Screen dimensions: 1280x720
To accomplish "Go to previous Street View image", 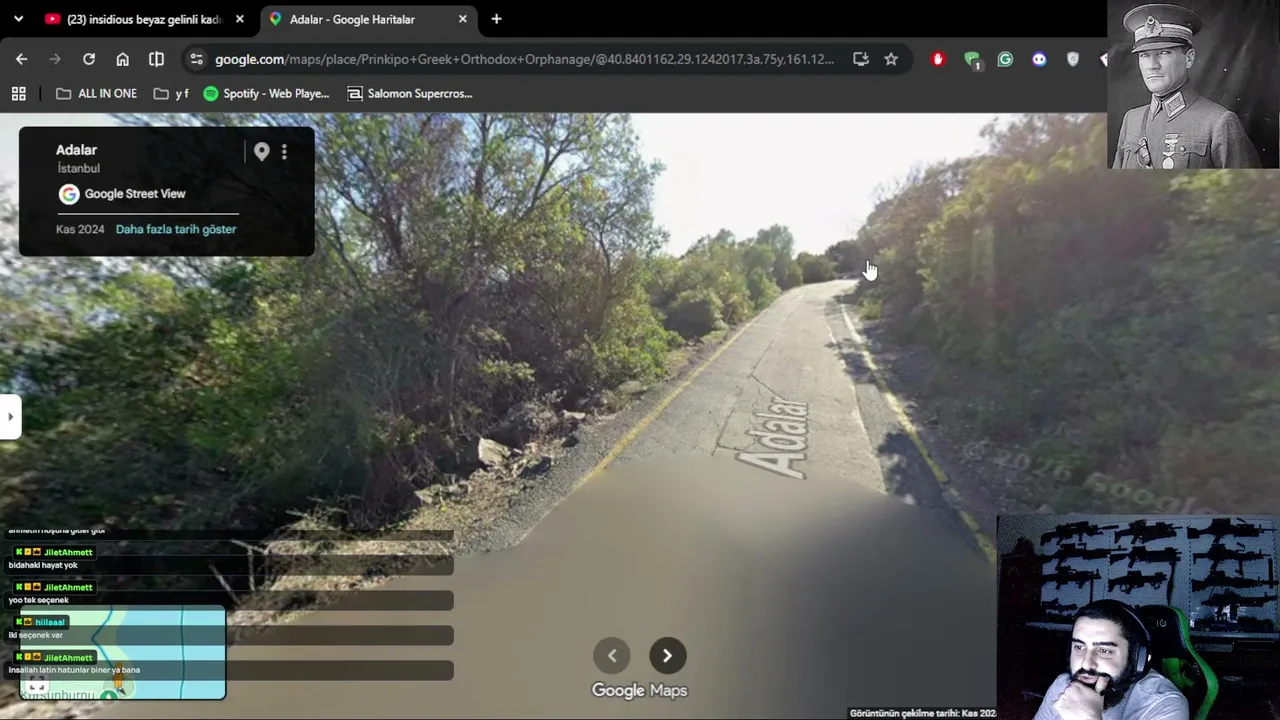I will 612,656.
